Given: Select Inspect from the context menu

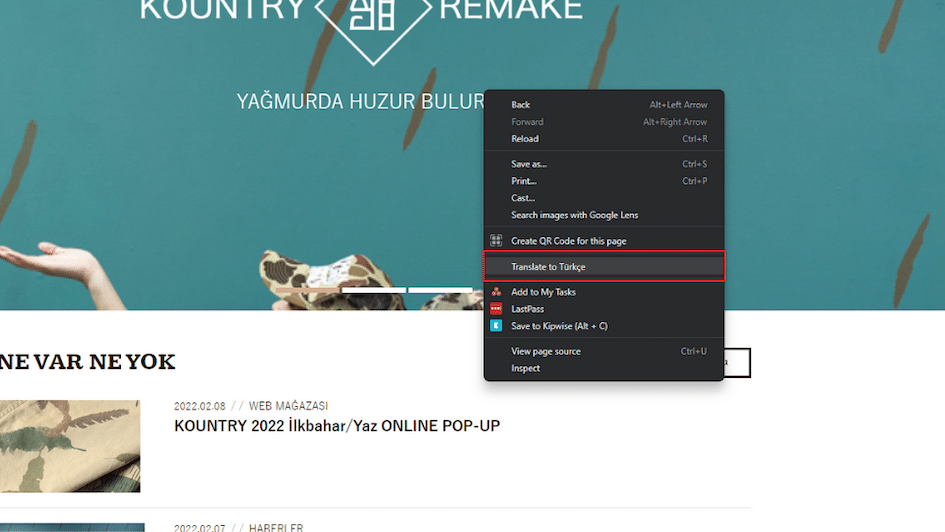Looking at the screenshot, I should pyautogui.click(x=604, y=368).
